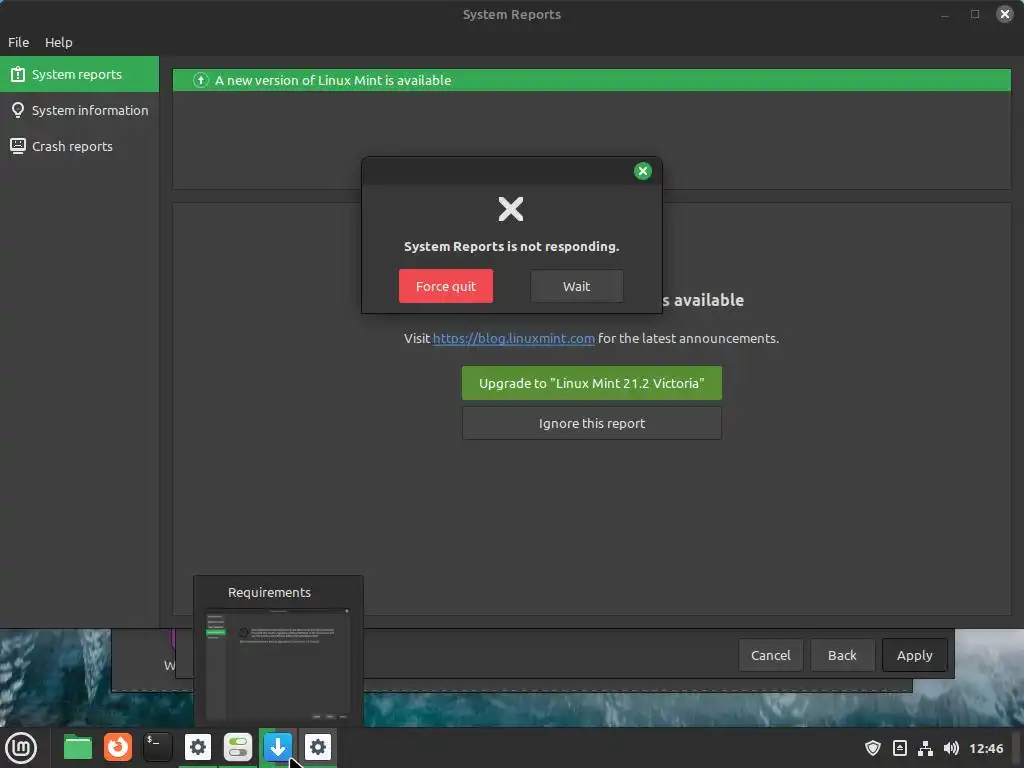Click Ignore this report
This screenshot has height=768, width=1024.
(x=592, y=423)
